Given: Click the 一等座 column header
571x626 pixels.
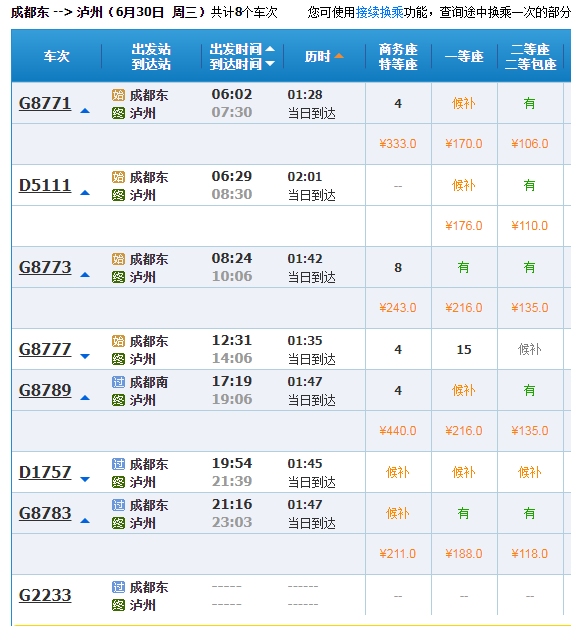Looking at the screenshot, I should coord(464,56).
